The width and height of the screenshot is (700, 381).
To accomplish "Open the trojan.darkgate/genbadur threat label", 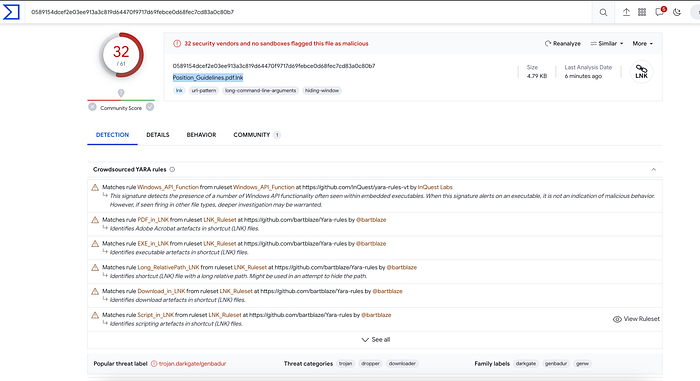I will click(192, 364).
